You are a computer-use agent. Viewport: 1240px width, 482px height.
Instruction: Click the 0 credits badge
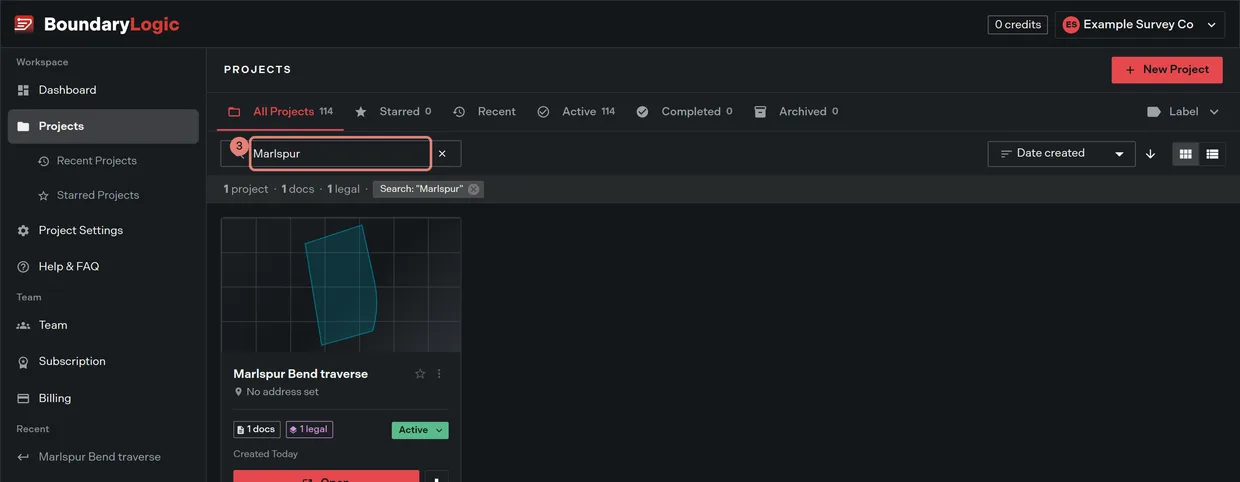(x=1018, y=24)
